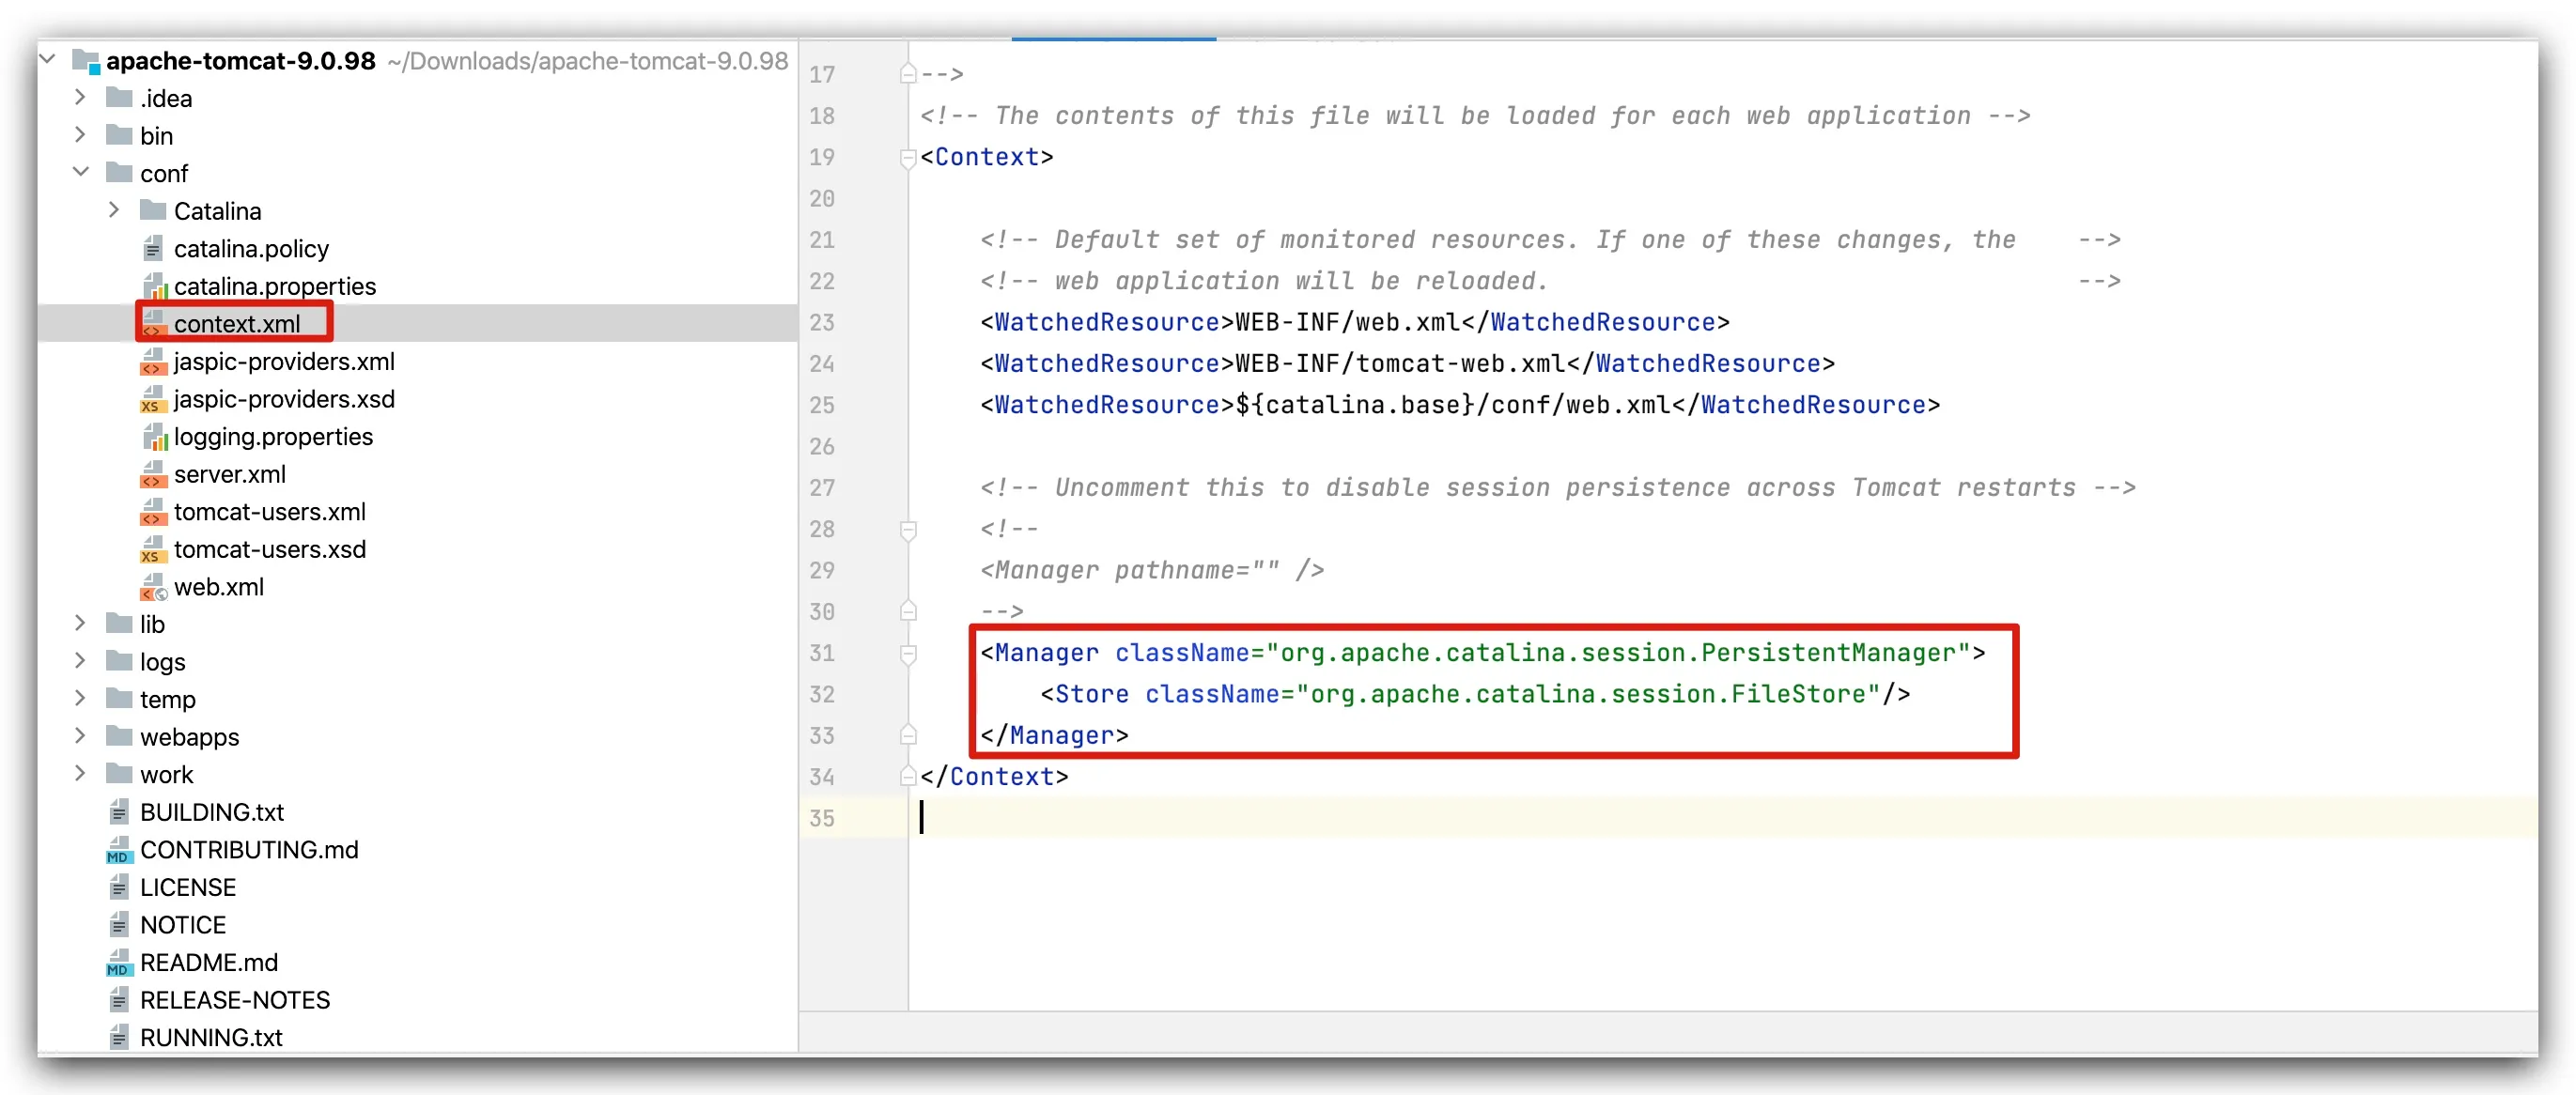Select server.xml in the project tree
2576x1095 pixels.
click(230, 473)
